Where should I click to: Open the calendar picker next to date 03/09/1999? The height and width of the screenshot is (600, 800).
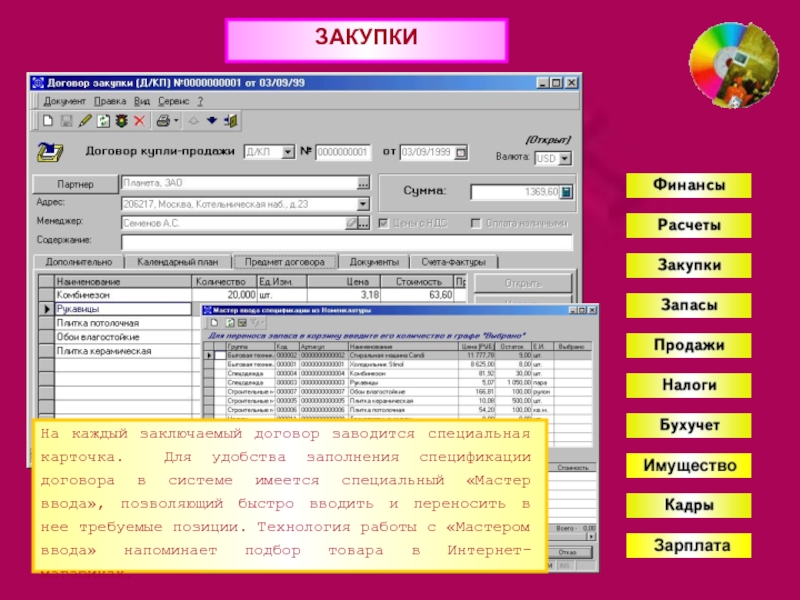pos(461,152)
